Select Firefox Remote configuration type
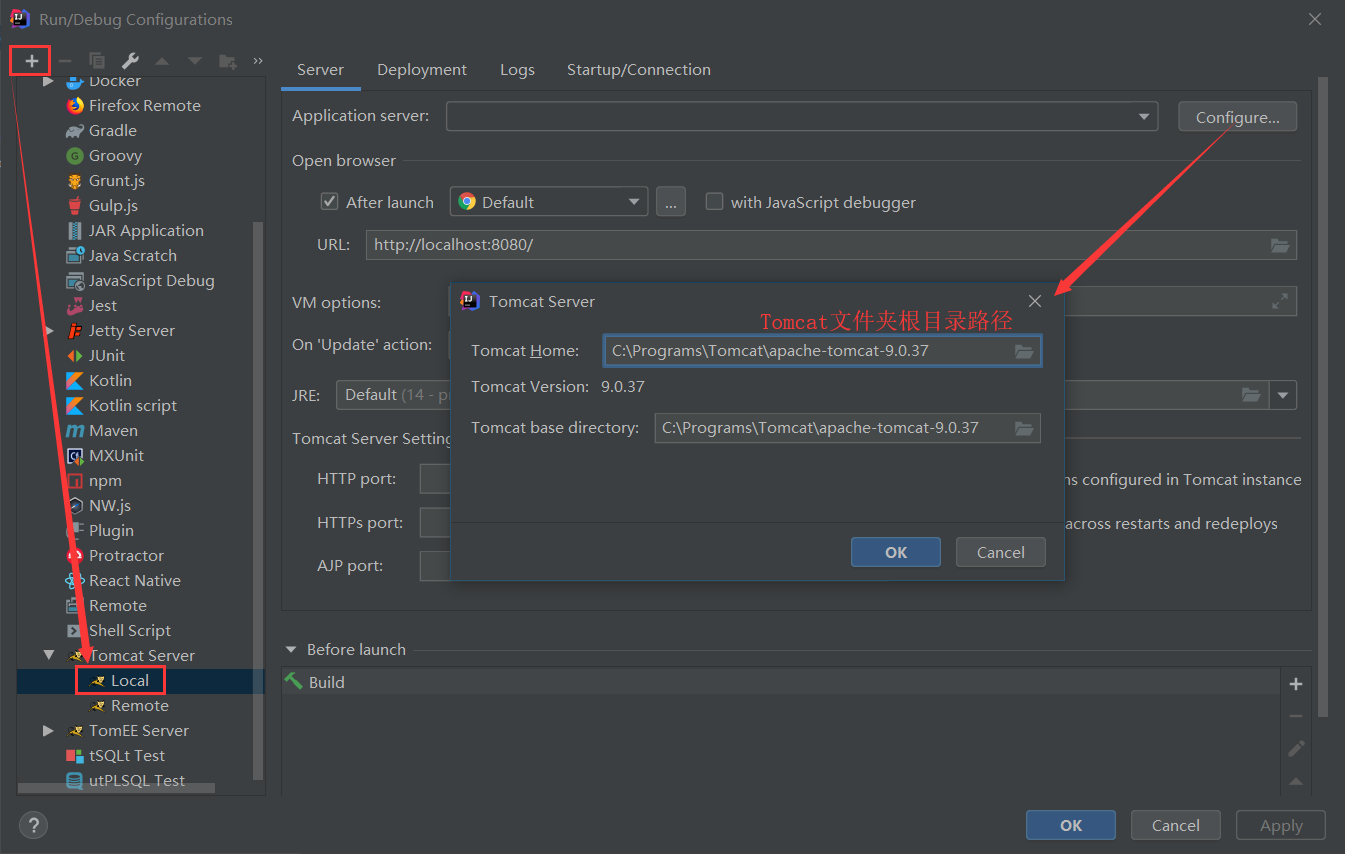The height and width of the screenshot is (854, 1345). click(144, 105)
